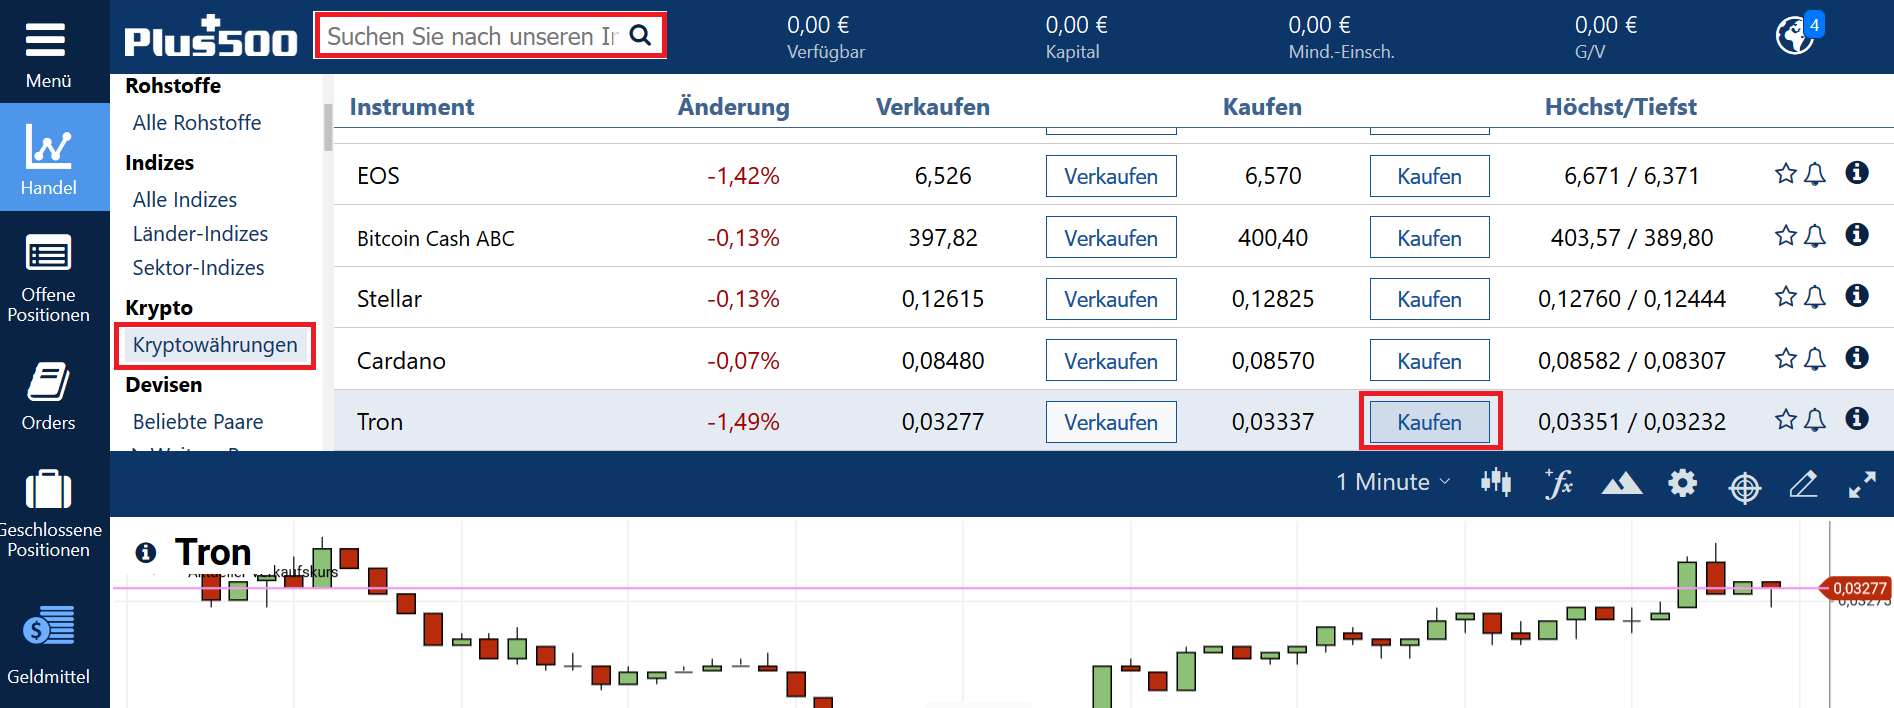Select Sektor-Indizes category

click(198, 267)
